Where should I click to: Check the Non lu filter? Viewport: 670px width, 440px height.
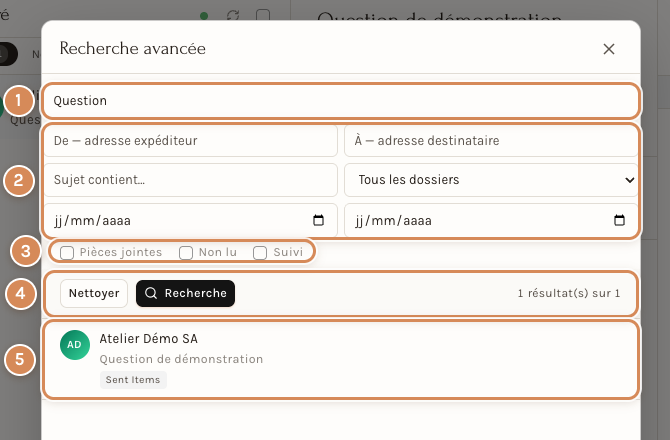[186, 252]
